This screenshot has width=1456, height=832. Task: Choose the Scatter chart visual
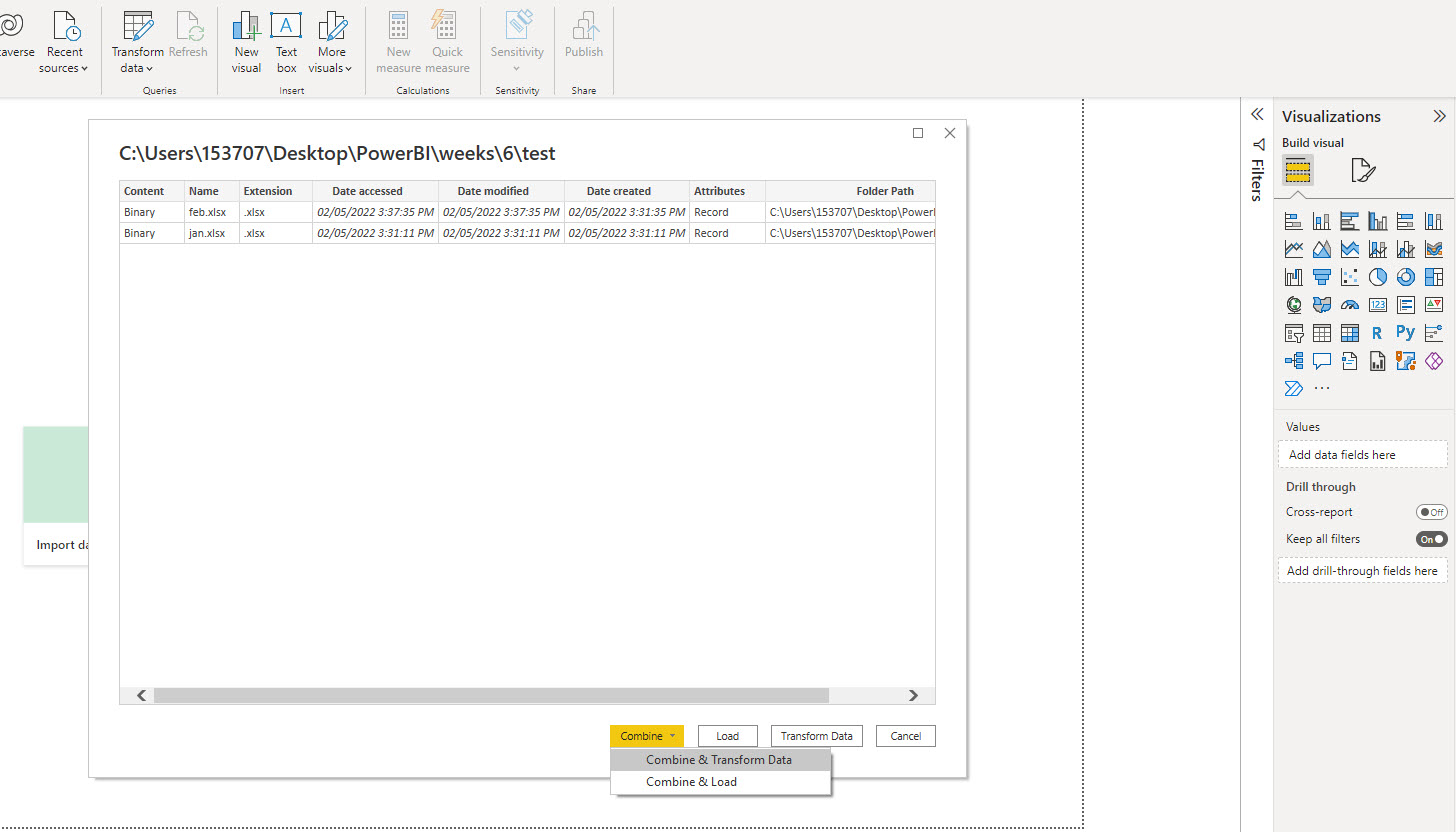coord(1350,277)
